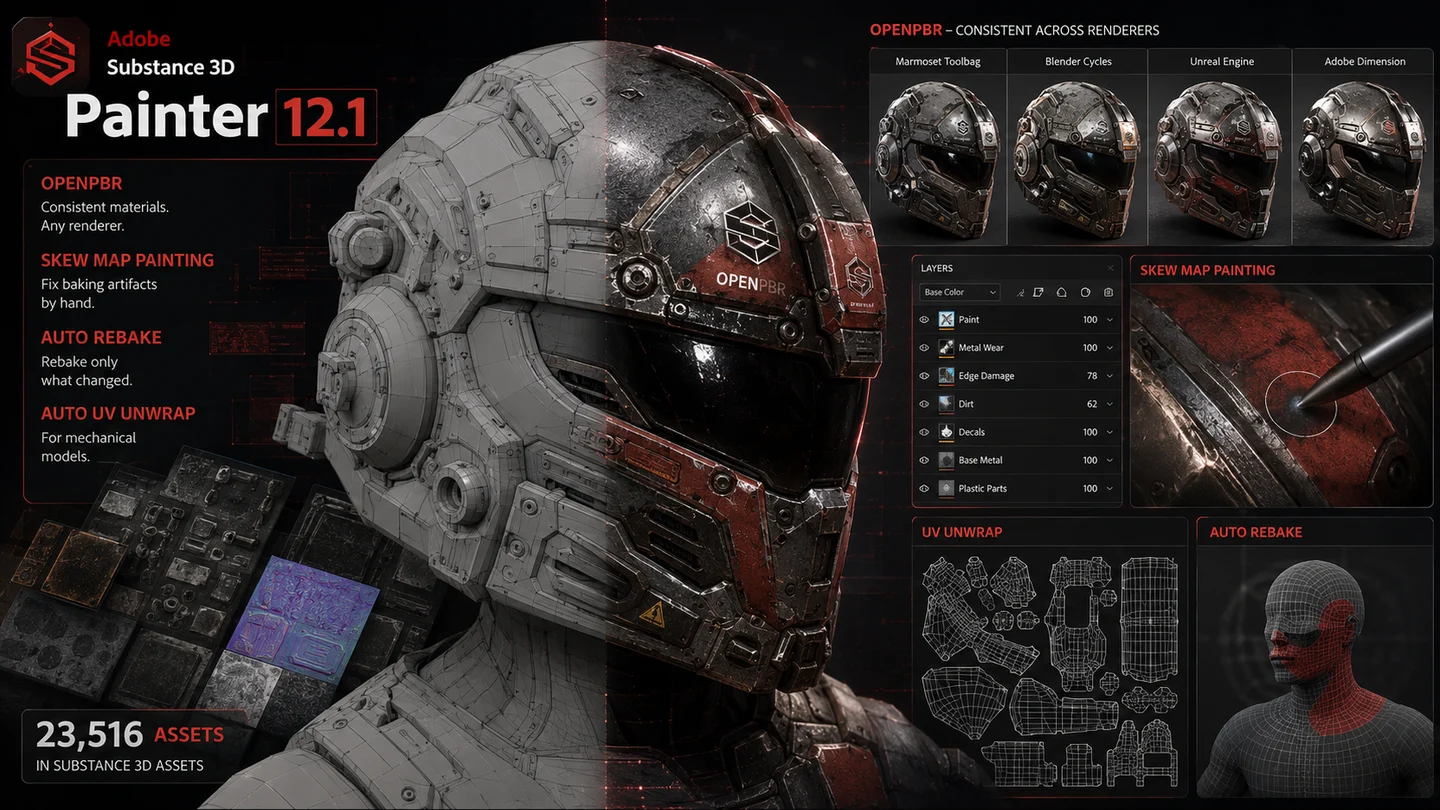The image size is (1440, 810).
Task: Click the Plastic Parts layer name
Action: pyautogui.click(x=983, y=488)
